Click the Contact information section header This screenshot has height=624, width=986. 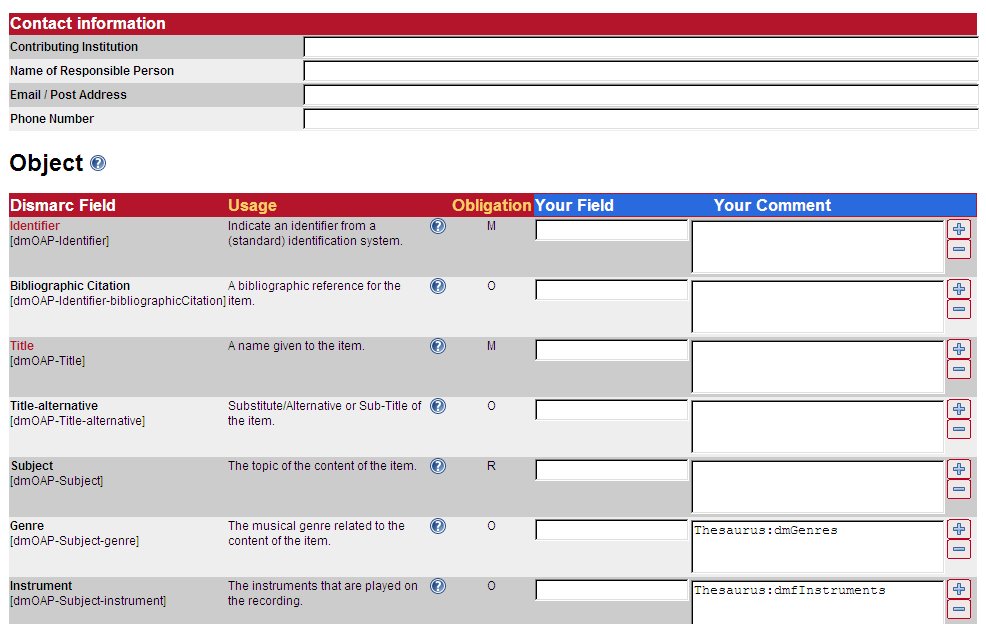coord(493,24)
